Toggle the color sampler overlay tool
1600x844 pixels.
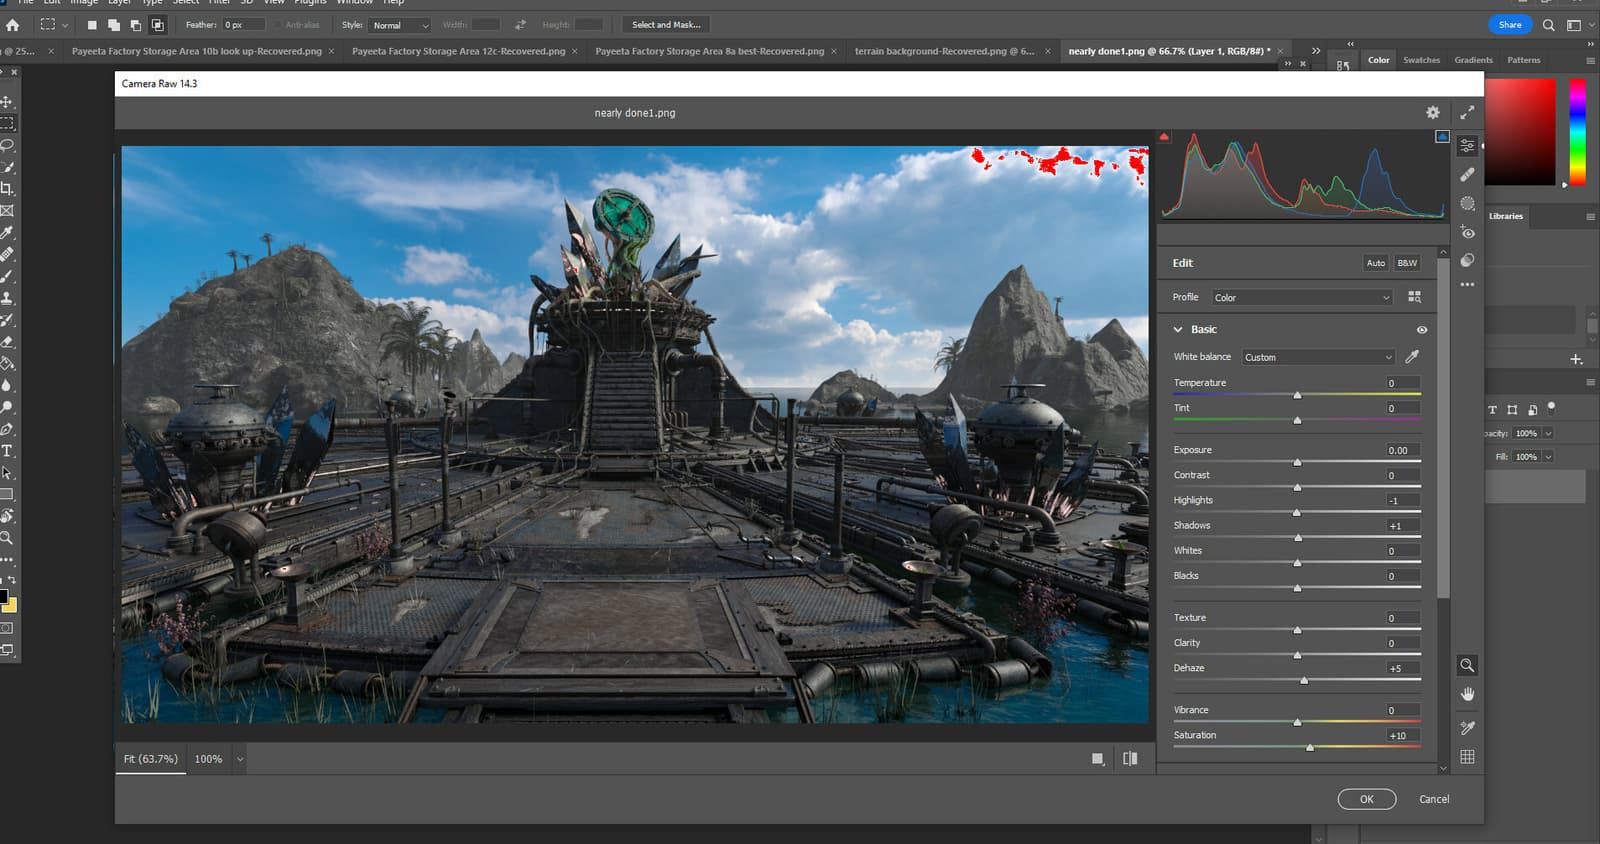(x=1467, y=728)
